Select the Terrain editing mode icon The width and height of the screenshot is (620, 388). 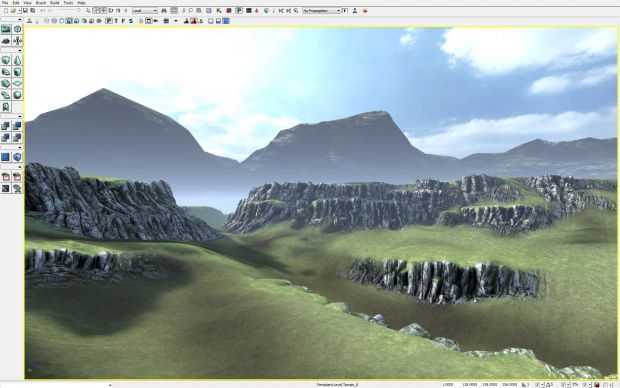coord(6,40)
